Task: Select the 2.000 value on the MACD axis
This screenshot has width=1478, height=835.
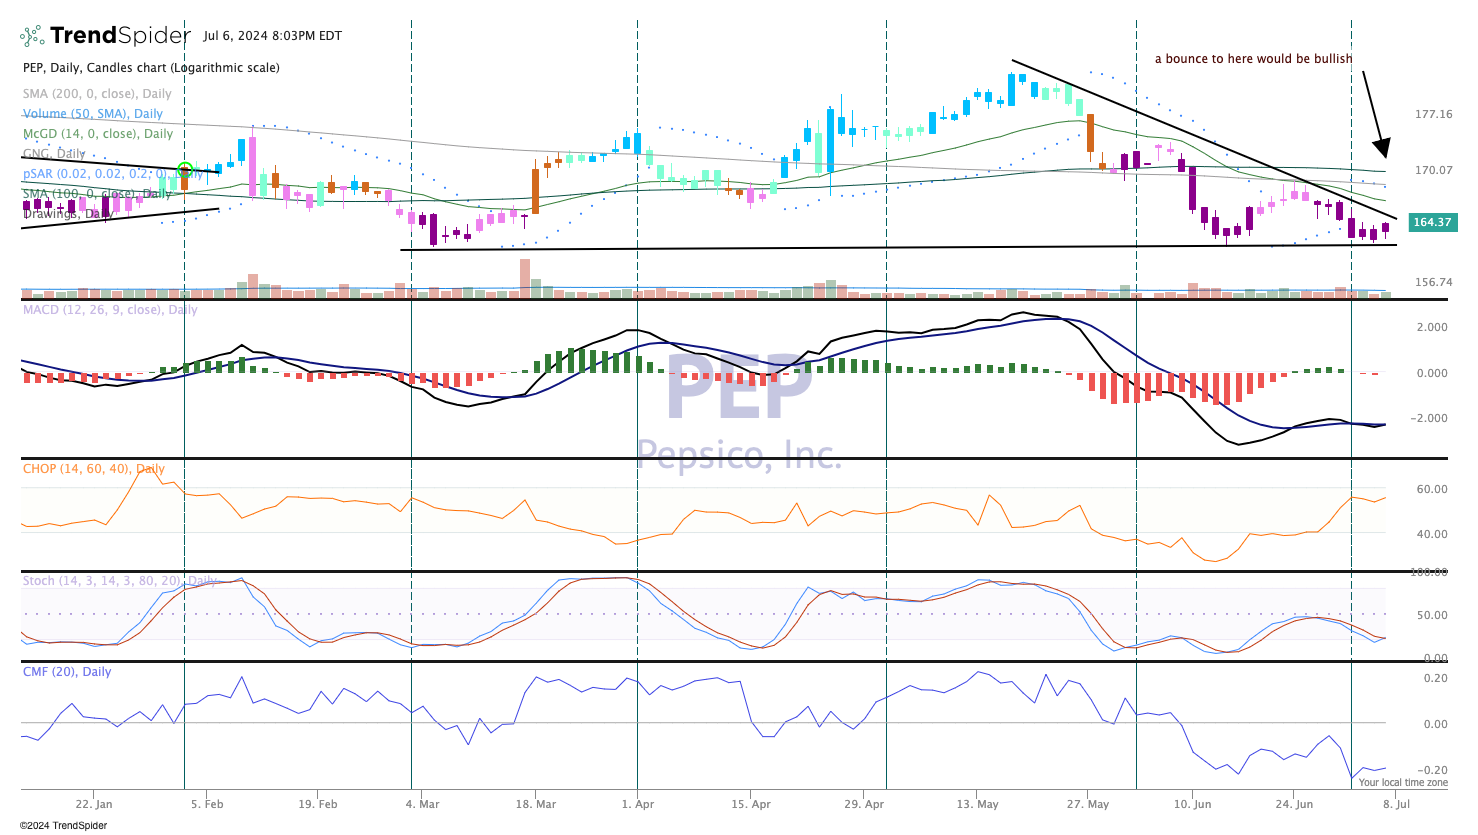Action: [1432, 327]
